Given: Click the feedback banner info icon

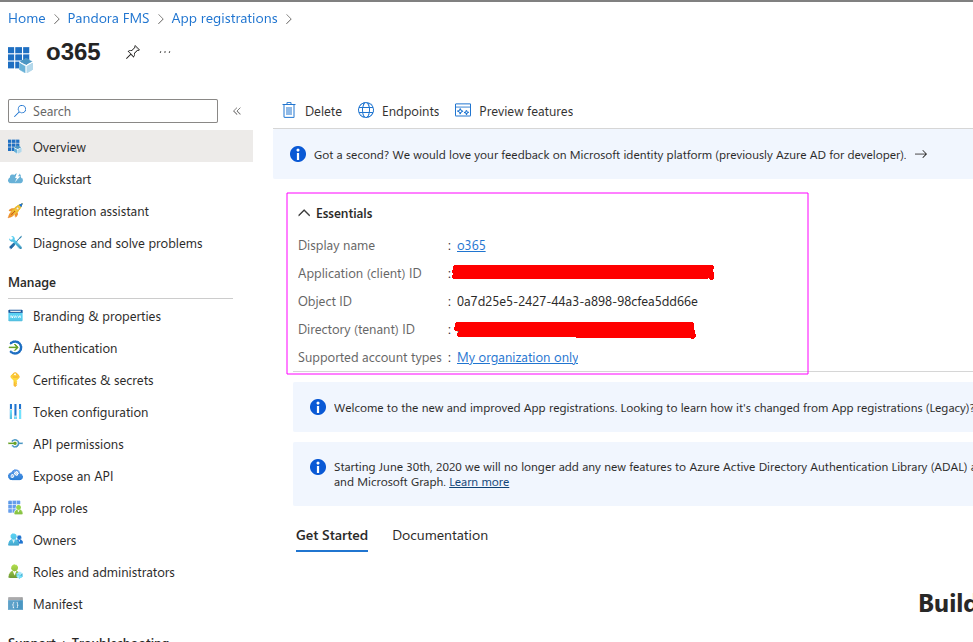Looking at the screenshot, I should (298, 154).
